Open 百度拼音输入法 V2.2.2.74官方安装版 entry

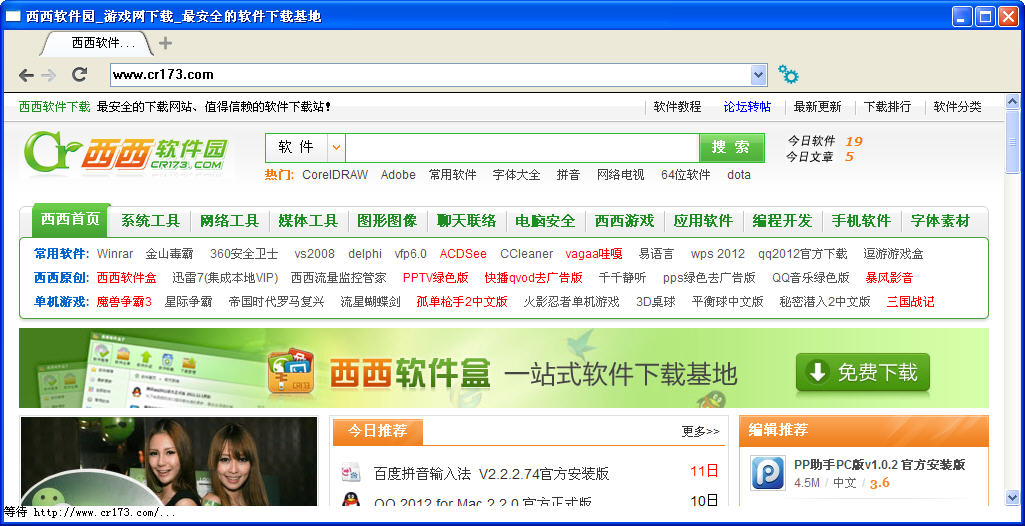coord(492,474)
